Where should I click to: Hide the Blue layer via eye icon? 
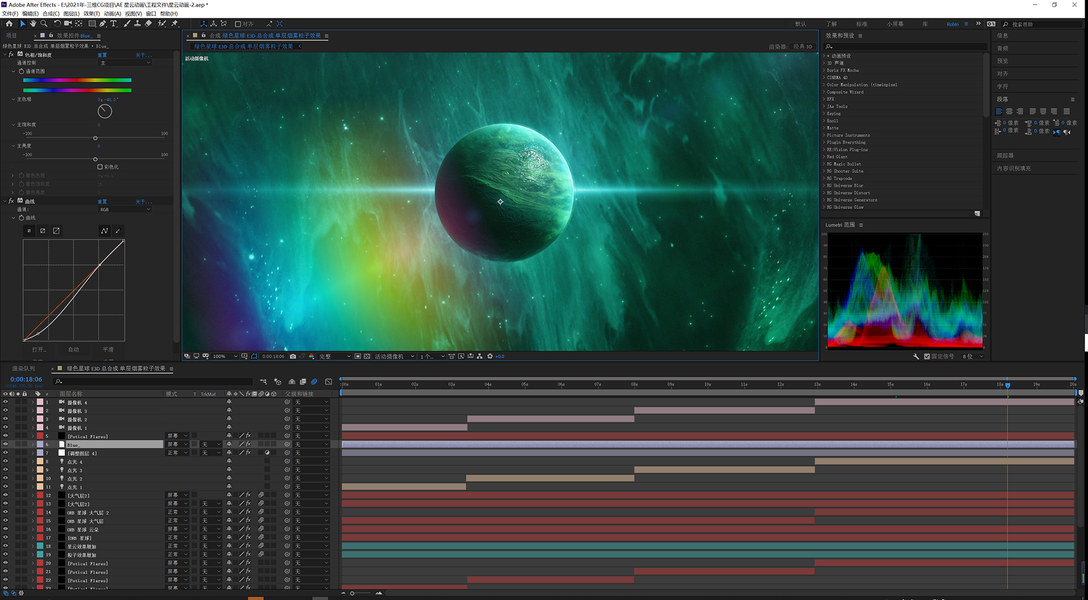[6, 445]
